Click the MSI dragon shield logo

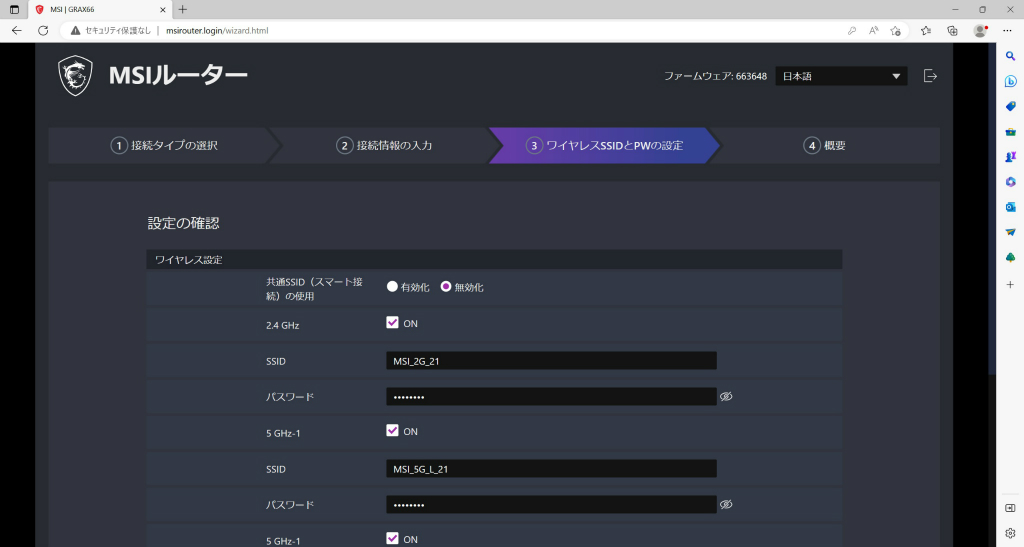tap(75, 76)
